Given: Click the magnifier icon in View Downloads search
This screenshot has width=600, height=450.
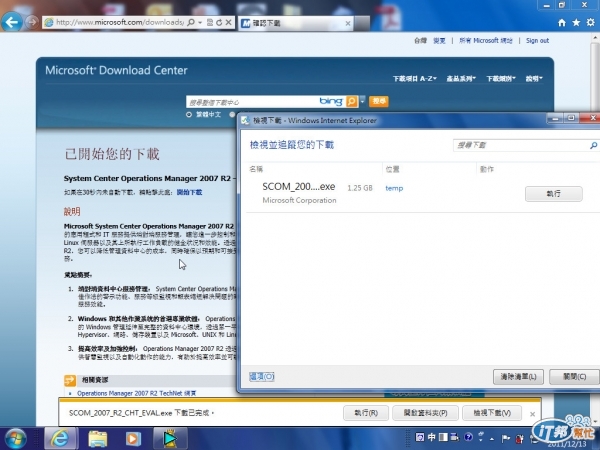Looking at the screenshot, I should coord(593,145).
